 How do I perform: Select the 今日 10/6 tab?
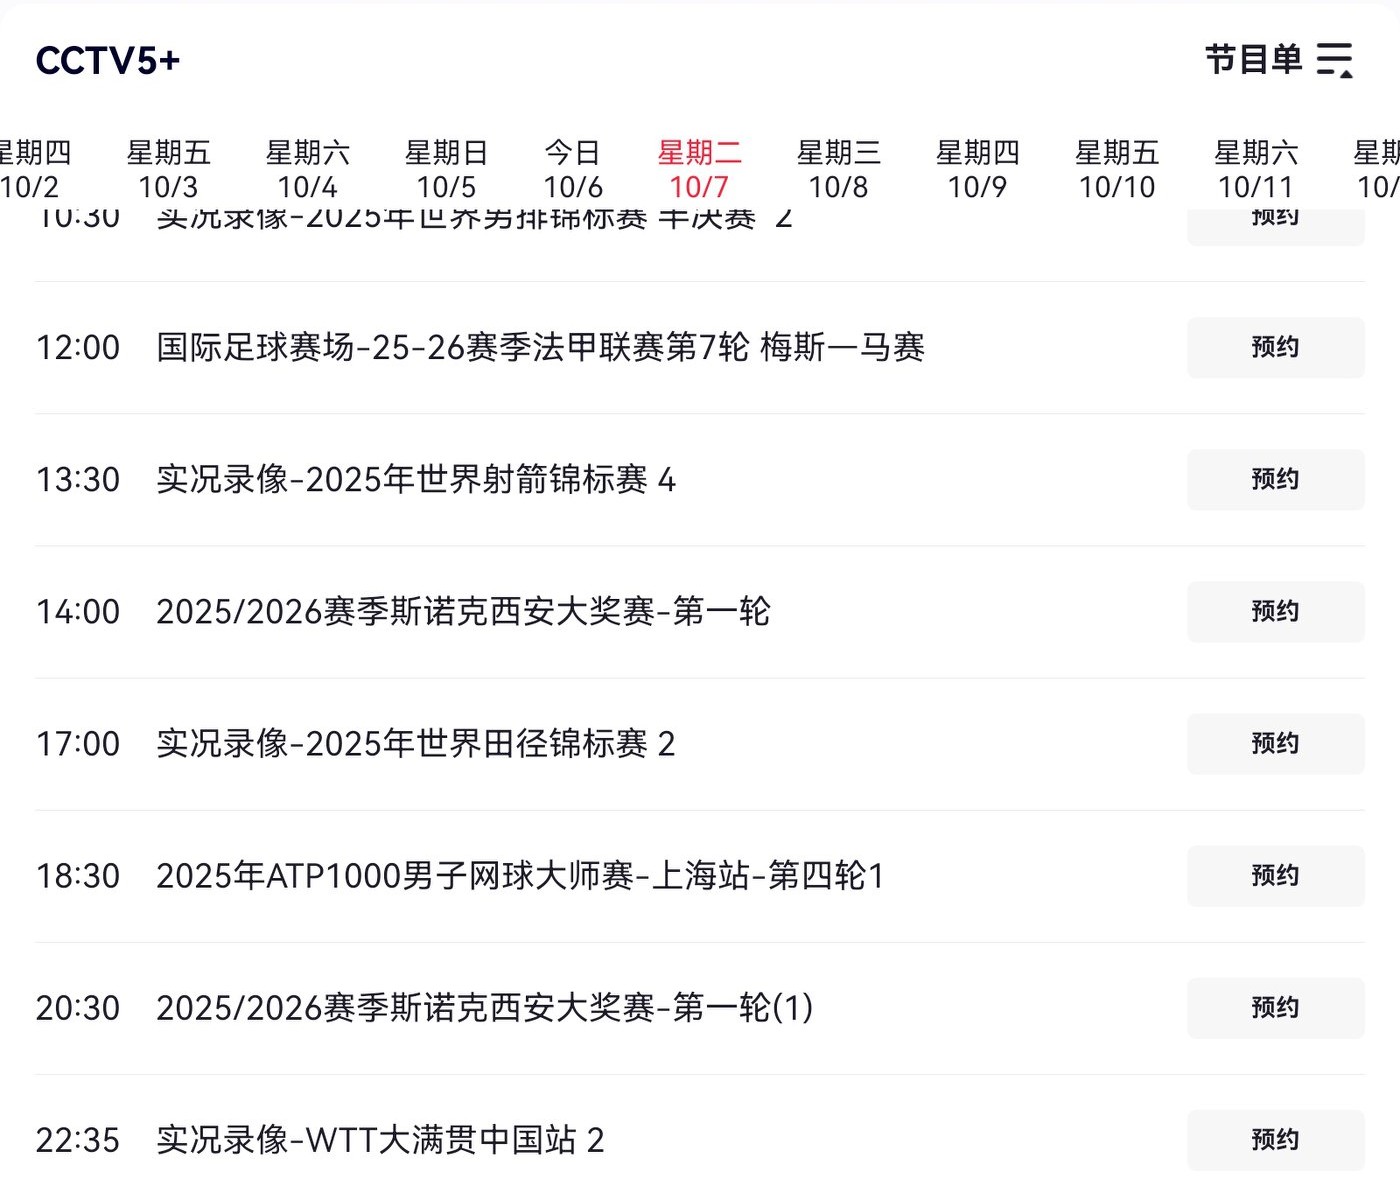[x=573, y=169]
